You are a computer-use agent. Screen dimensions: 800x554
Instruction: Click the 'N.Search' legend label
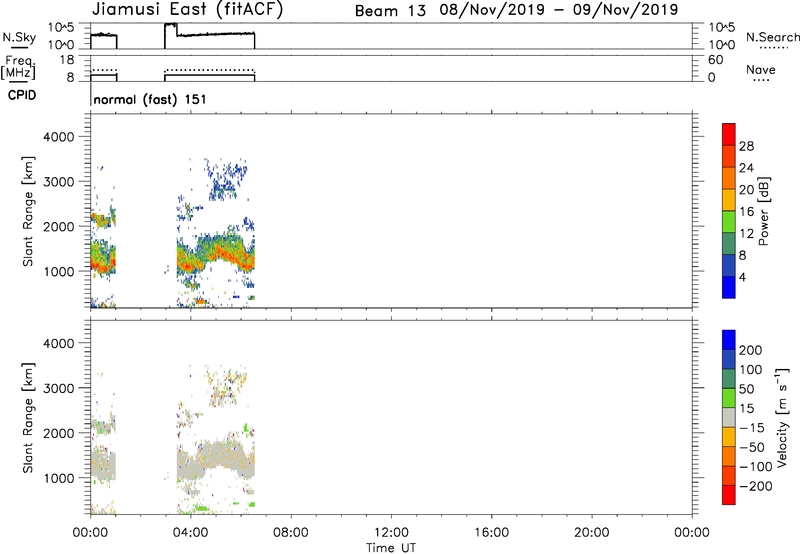[x=773, y=37]
